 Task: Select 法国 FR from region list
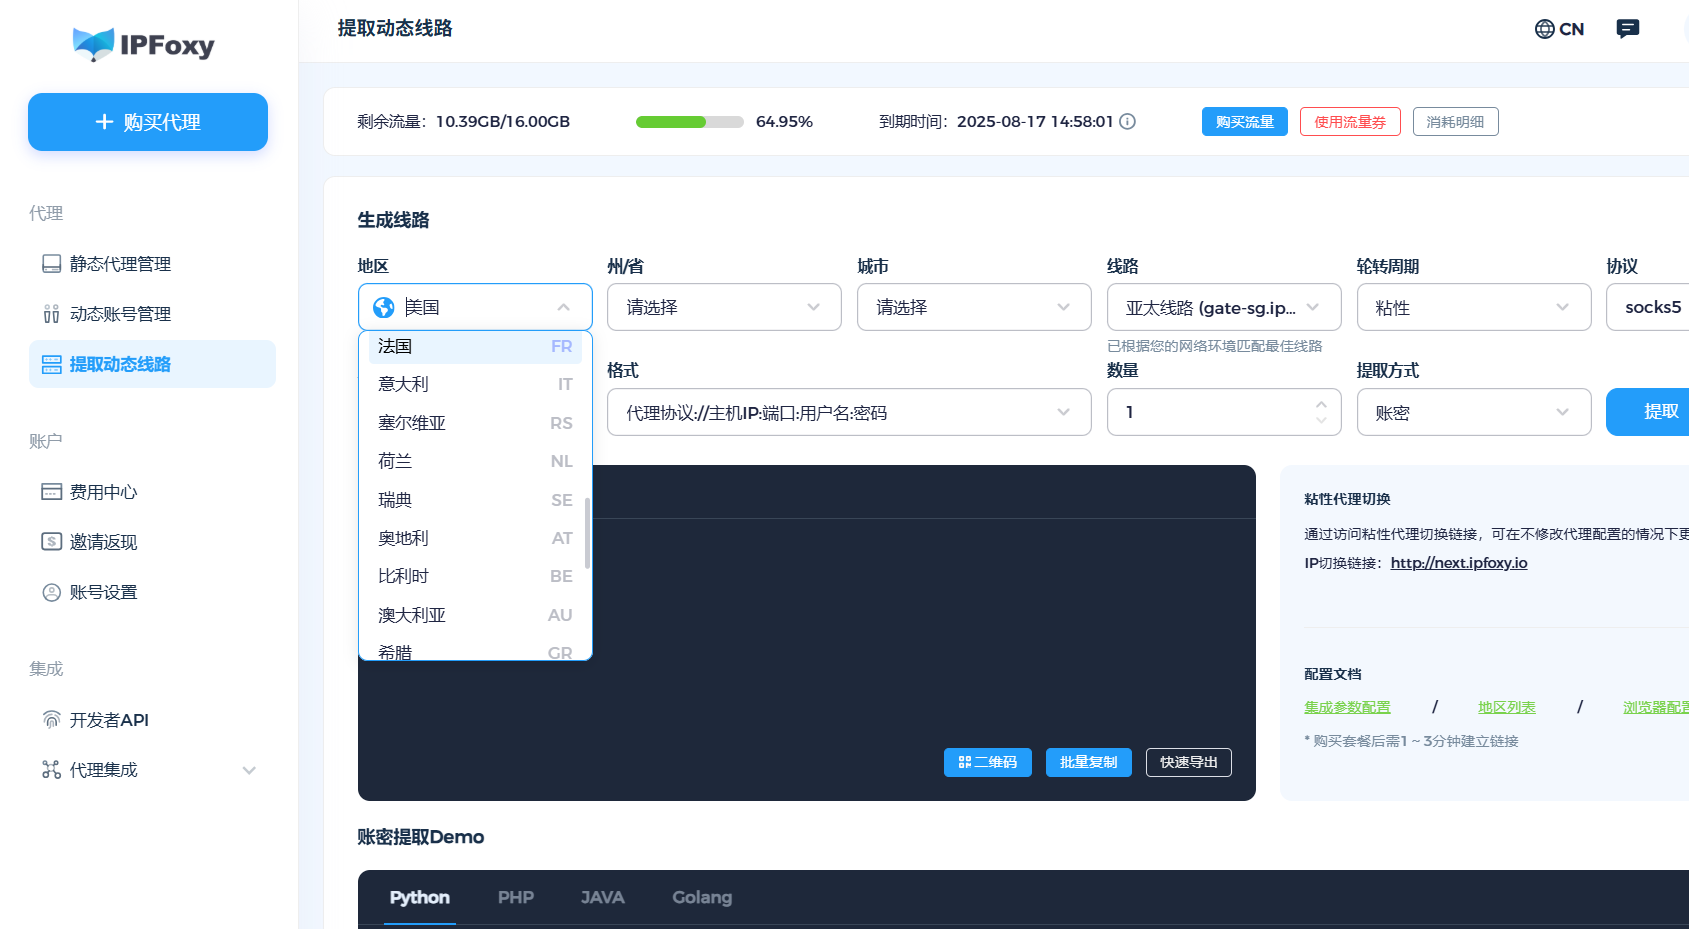(475, 346)
